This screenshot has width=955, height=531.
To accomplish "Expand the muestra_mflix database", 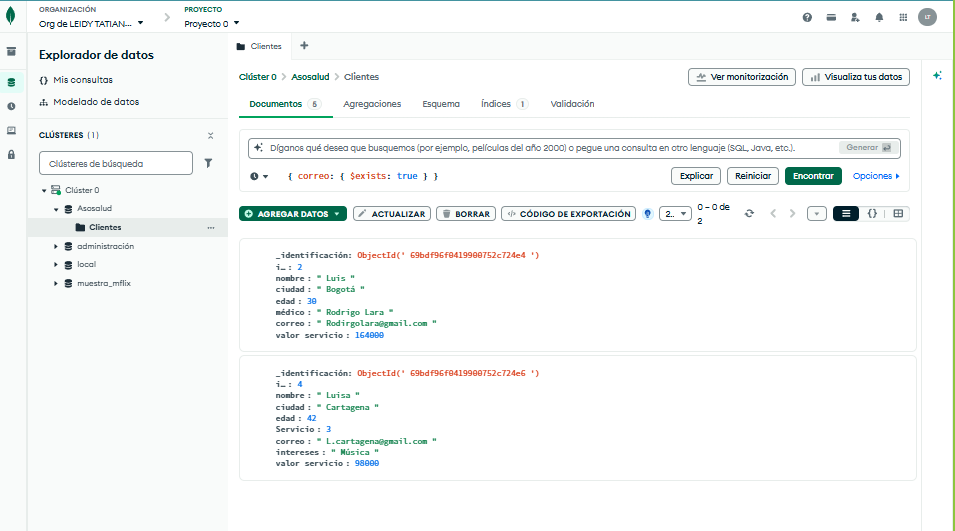I will point(56,283).
